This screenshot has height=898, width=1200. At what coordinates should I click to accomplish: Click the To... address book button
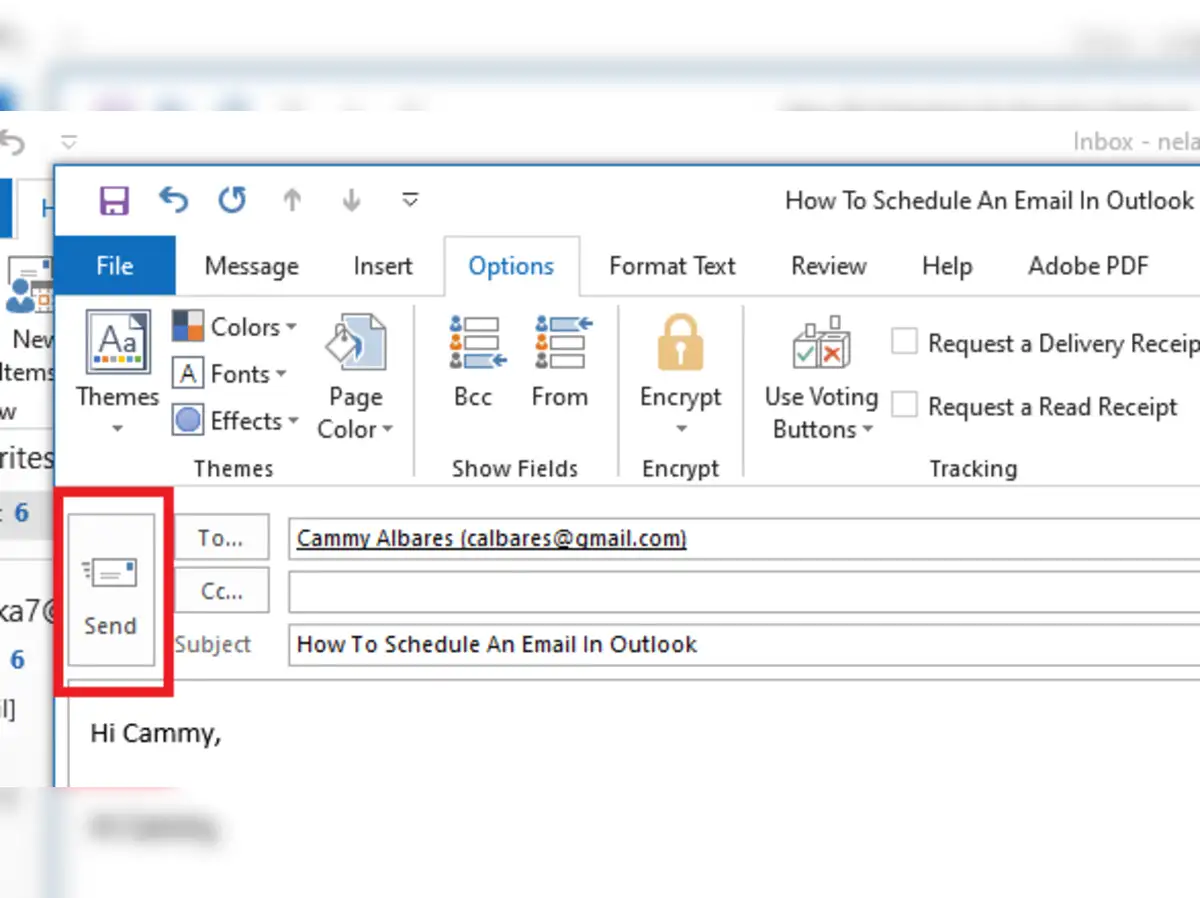coord(221,537)
